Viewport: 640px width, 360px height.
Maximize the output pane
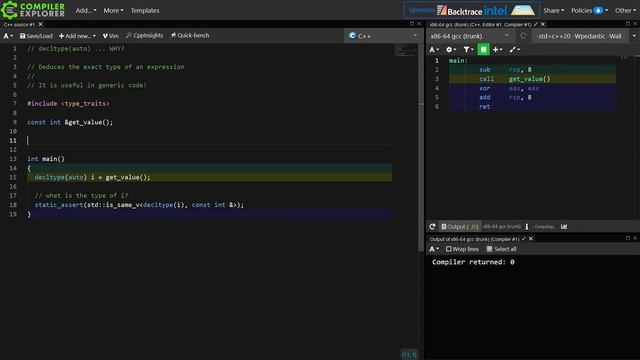[628, 238]
